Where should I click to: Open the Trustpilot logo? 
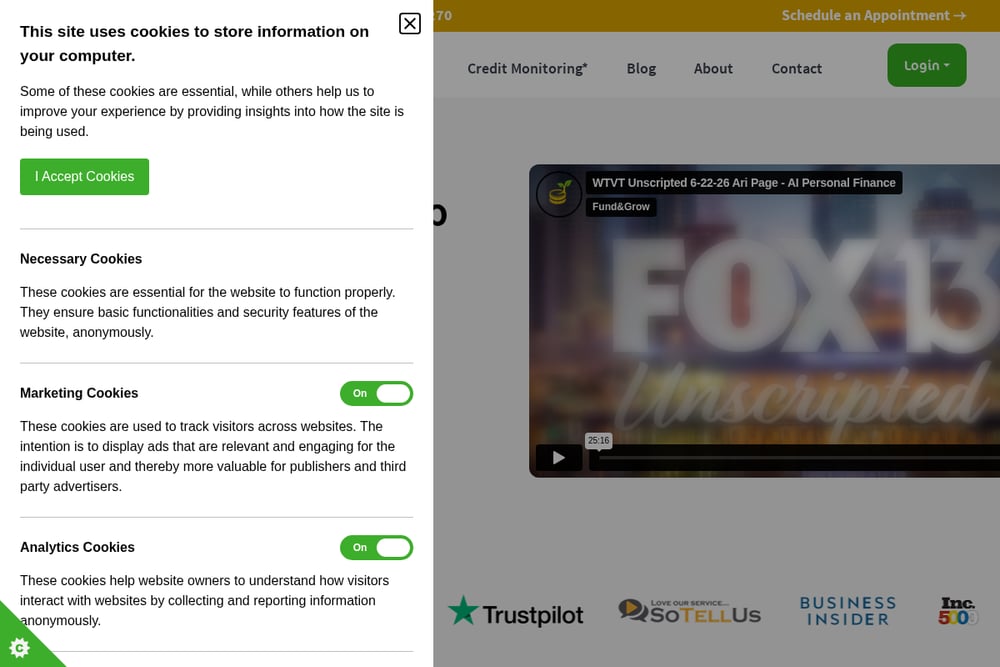point(515,612)
